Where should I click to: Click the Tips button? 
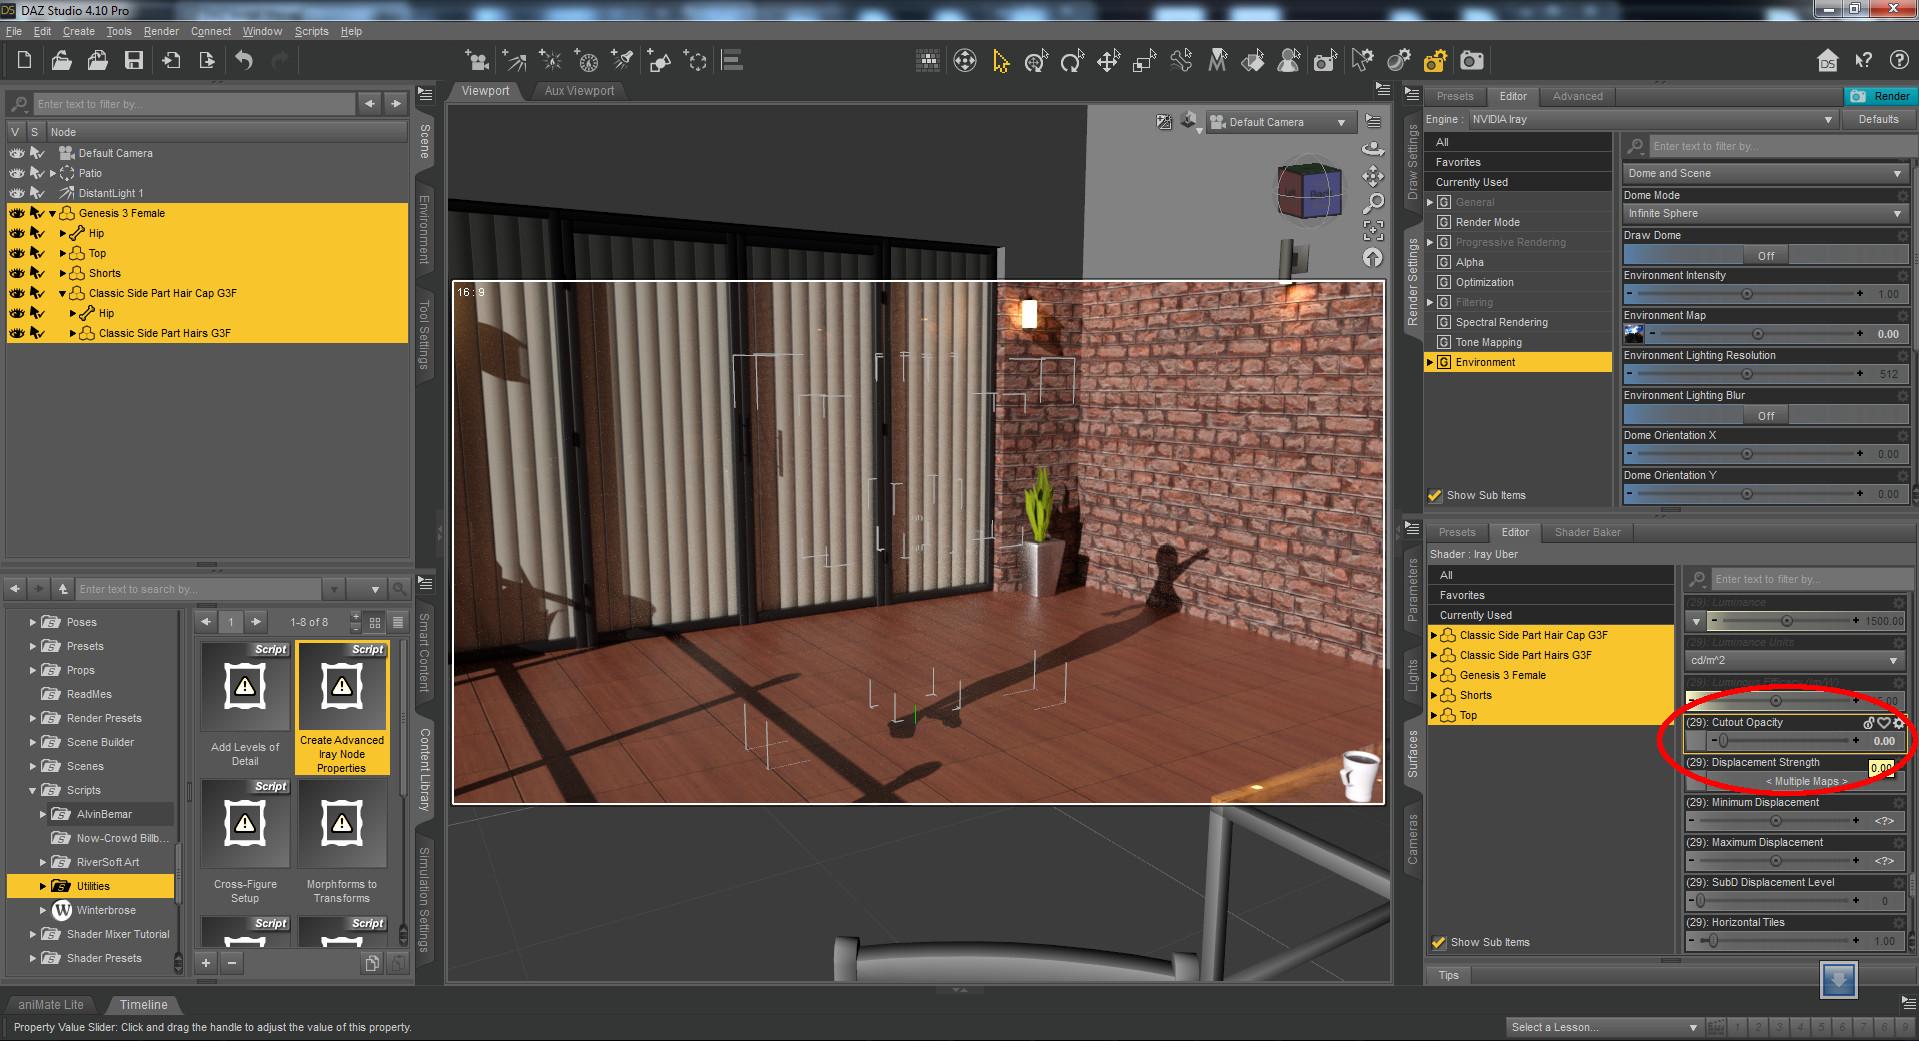pyautogui.click(x=1448, y=975)
